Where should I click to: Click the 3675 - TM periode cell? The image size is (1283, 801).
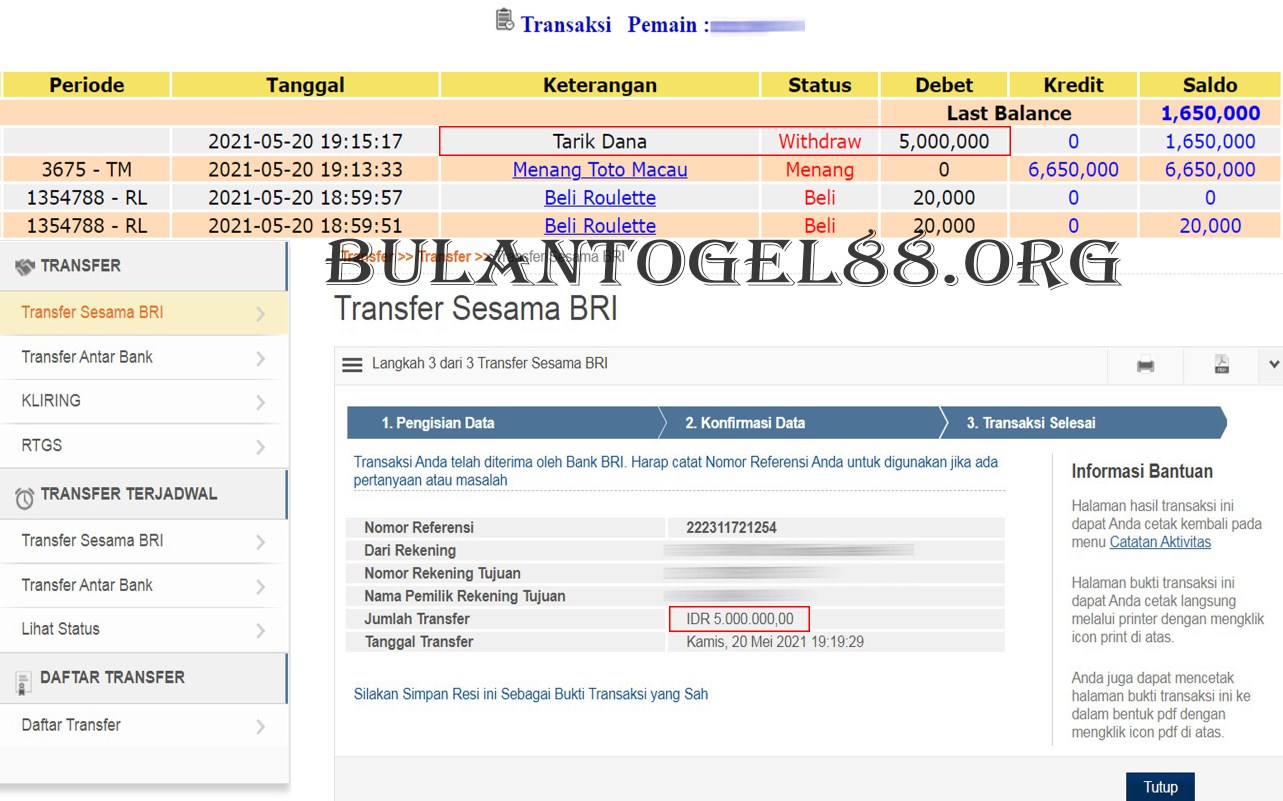tap(87, 170)
